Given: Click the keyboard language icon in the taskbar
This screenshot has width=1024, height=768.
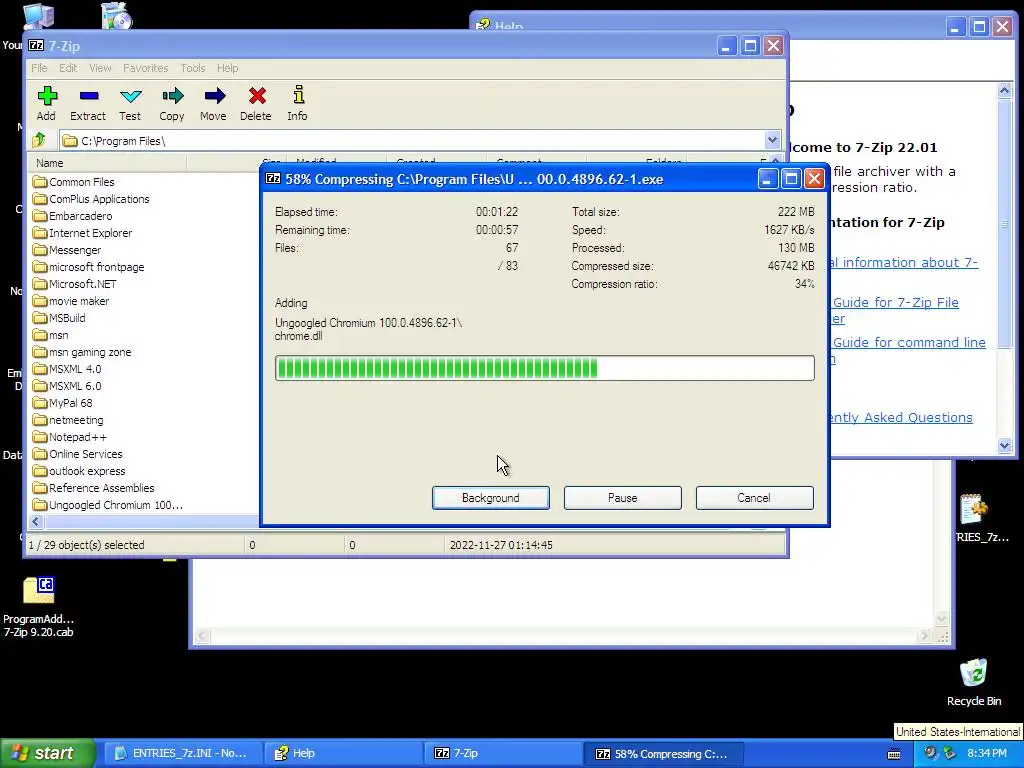Looking at the screenshot, I should coord(893,754).
